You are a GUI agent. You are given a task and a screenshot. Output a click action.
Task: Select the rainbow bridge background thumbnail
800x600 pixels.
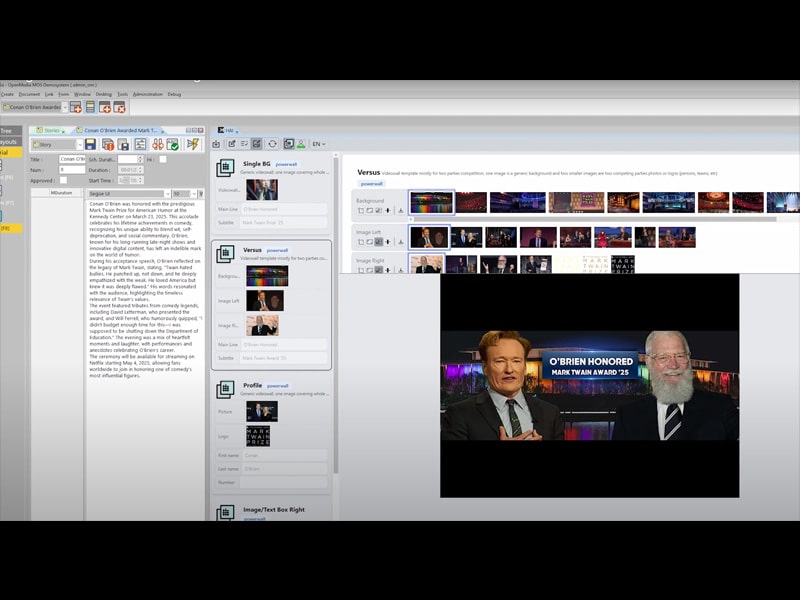tap(431, 202)
